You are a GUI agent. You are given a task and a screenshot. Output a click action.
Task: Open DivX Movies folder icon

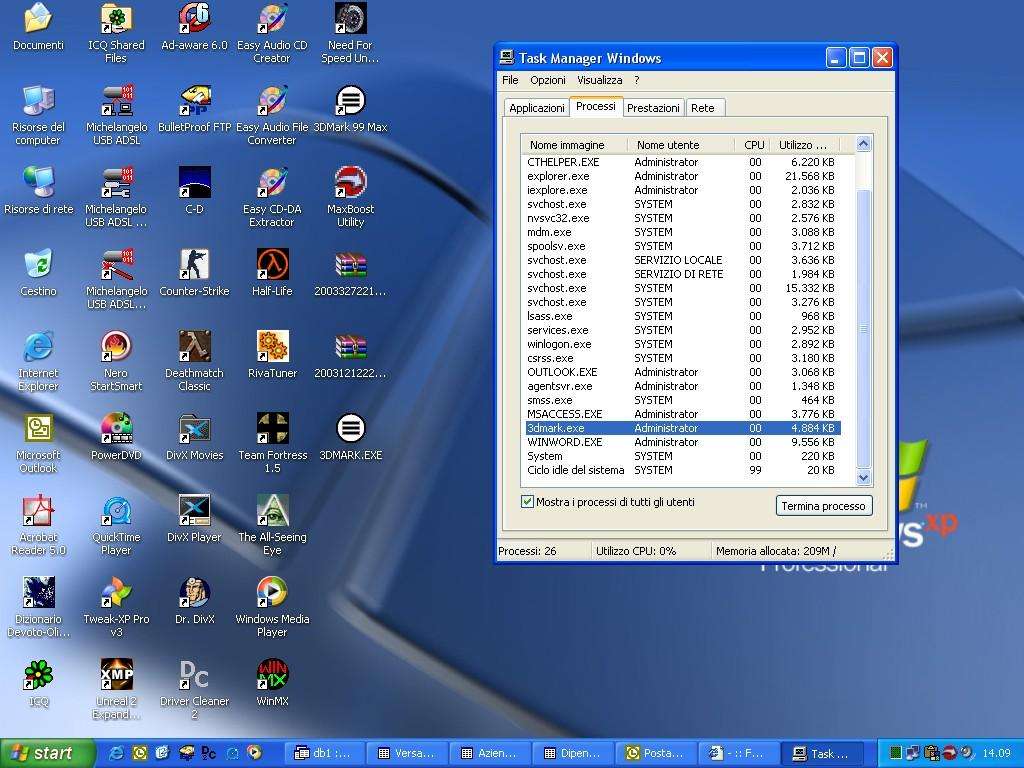click(194, 438)
